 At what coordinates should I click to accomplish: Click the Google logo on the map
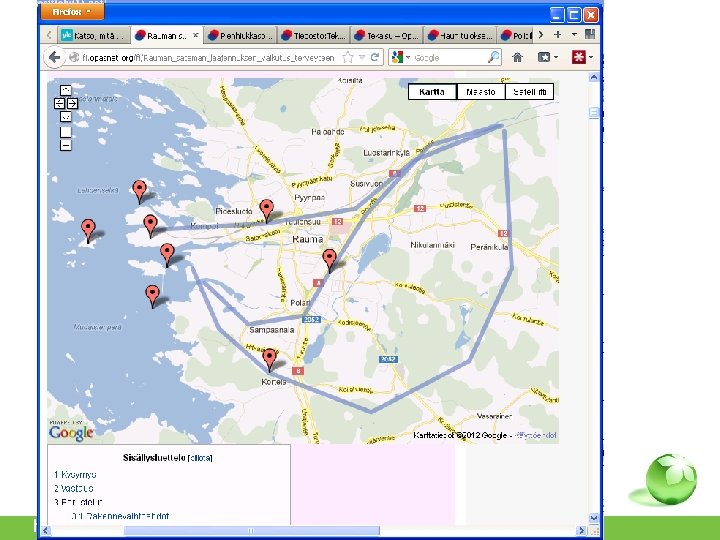point(71,433)
